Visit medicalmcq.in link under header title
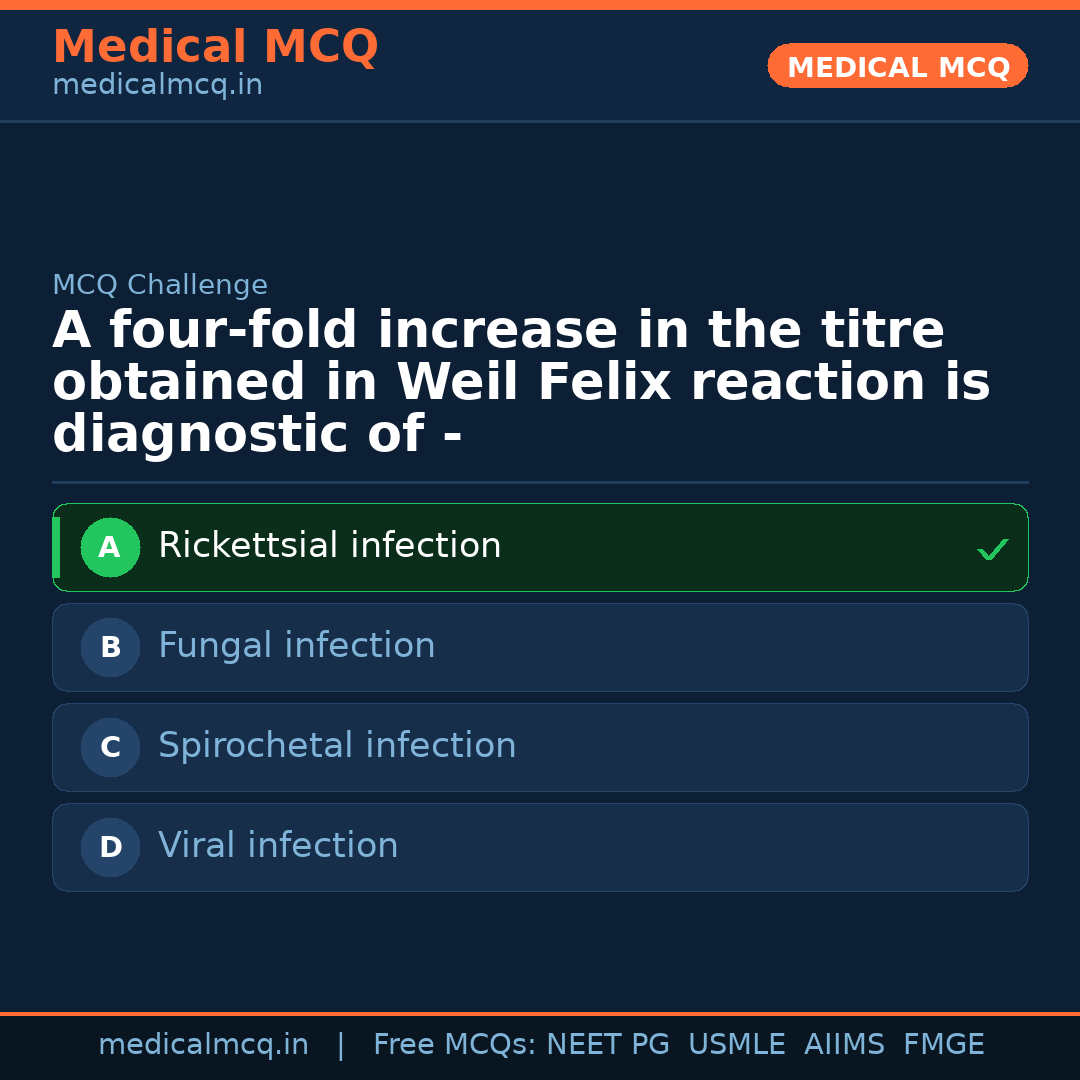The image size is (1080, 1080). 157,85
